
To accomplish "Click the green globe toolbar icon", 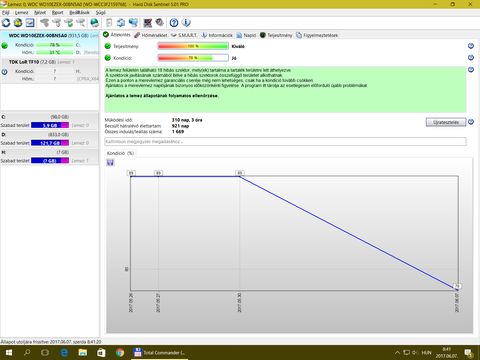I will pos(95,23).
